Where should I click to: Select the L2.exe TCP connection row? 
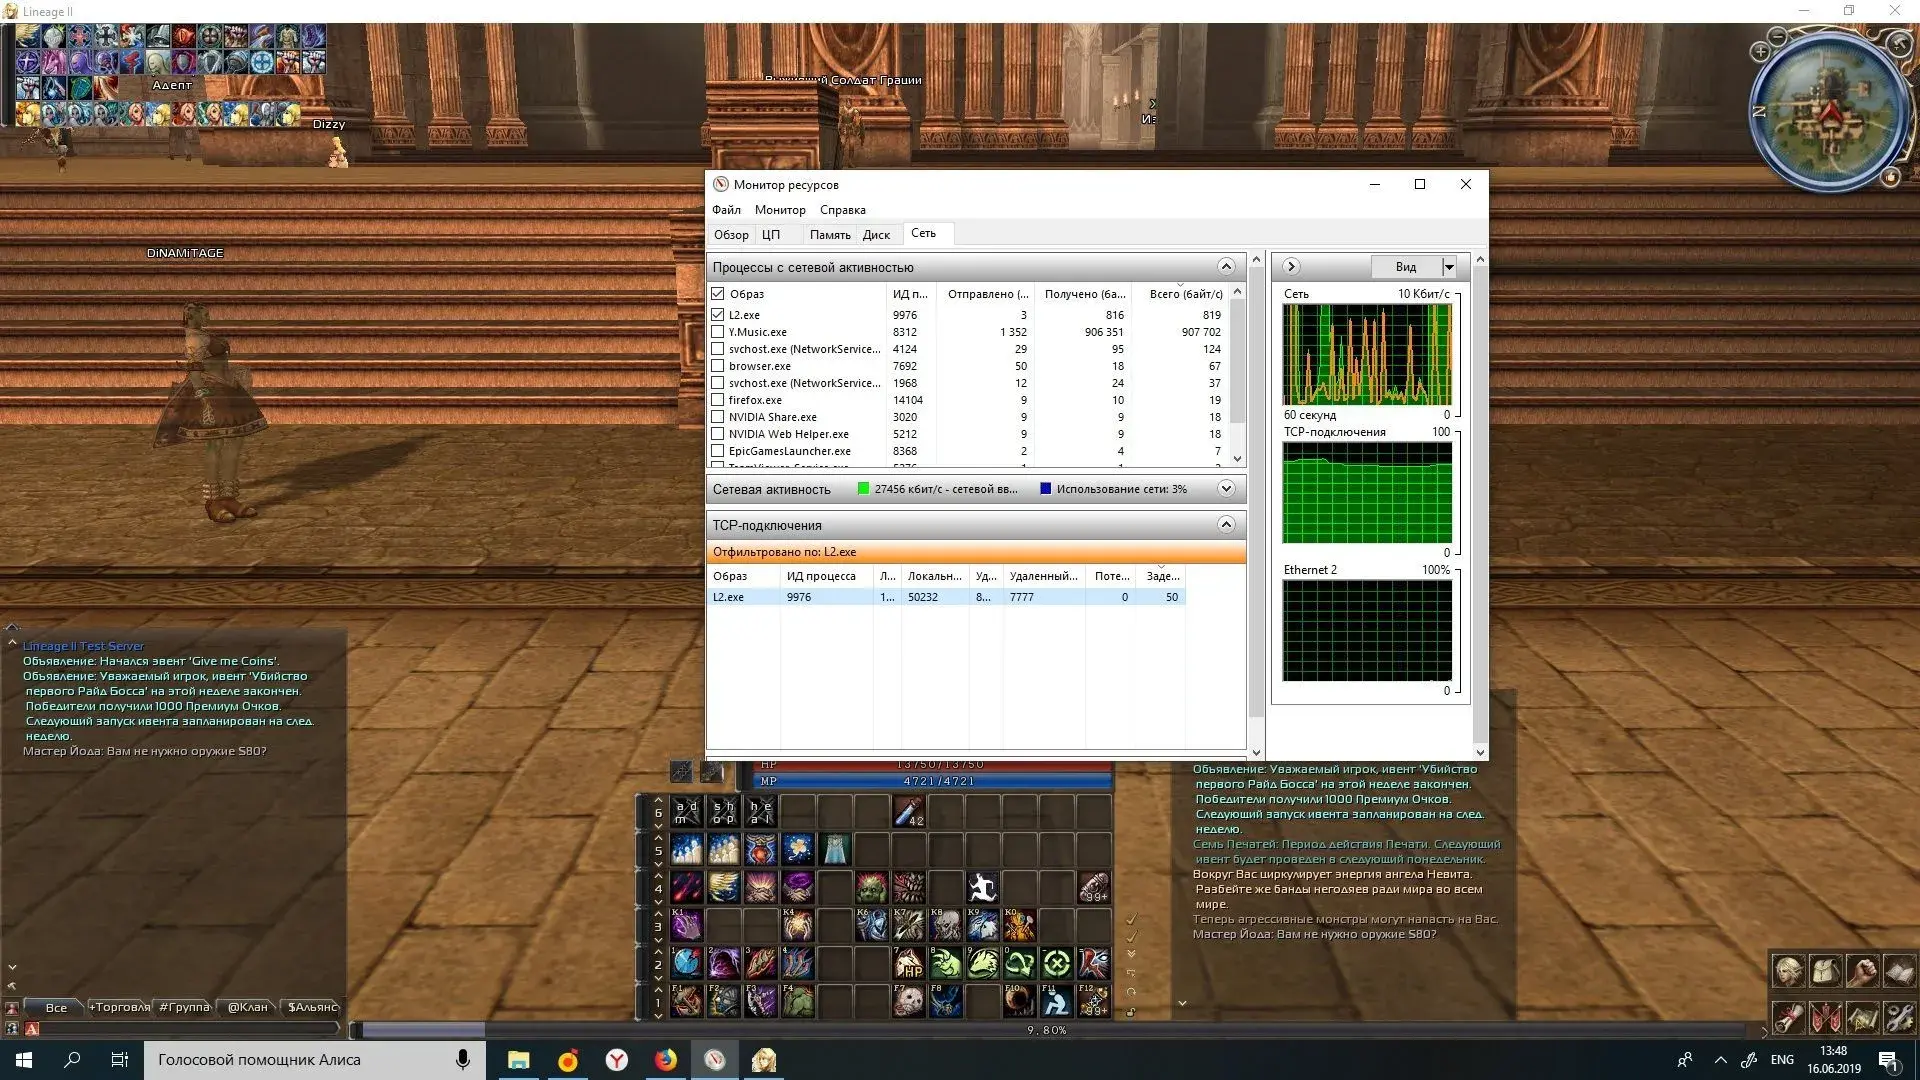[x=946, y=597]
